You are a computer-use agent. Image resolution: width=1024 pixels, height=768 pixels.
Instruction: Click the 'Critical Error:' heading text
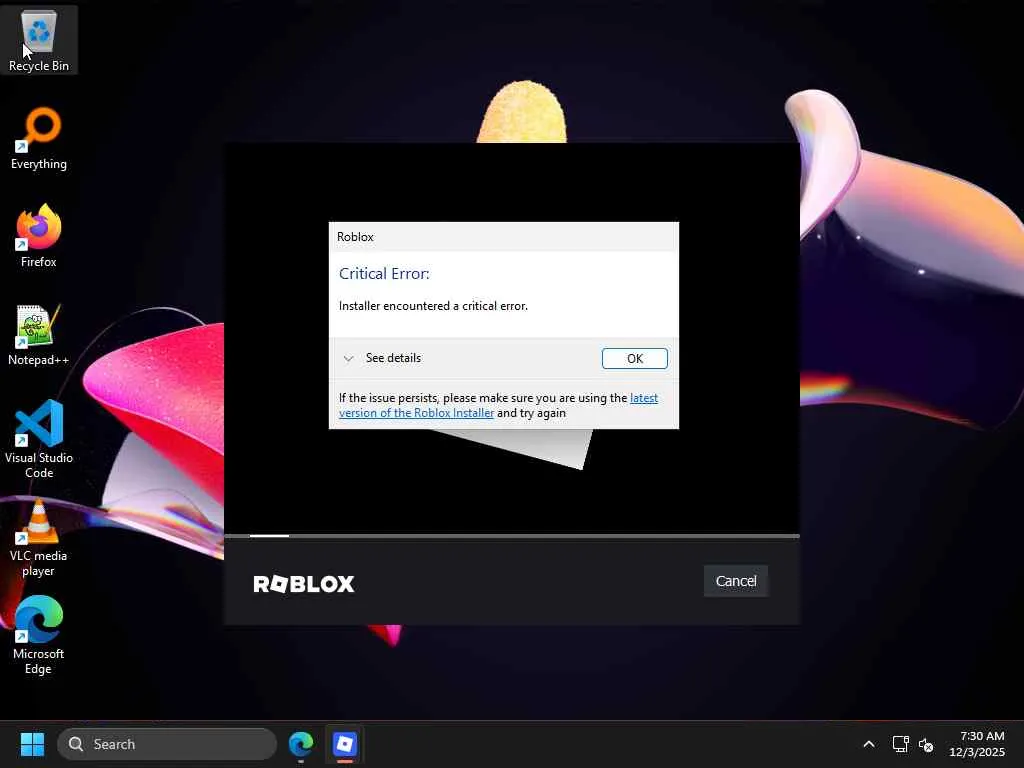click(384, 274)
